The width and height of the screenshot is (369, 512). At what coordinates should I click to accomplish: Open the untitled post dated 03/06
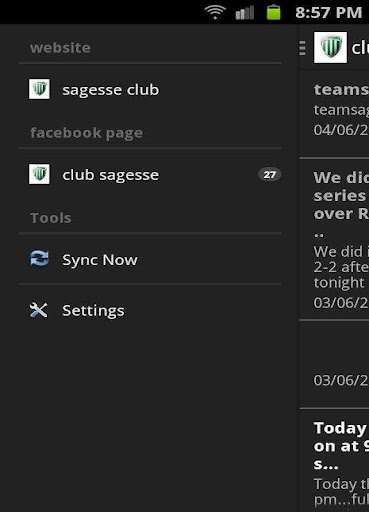click(334, 364)
